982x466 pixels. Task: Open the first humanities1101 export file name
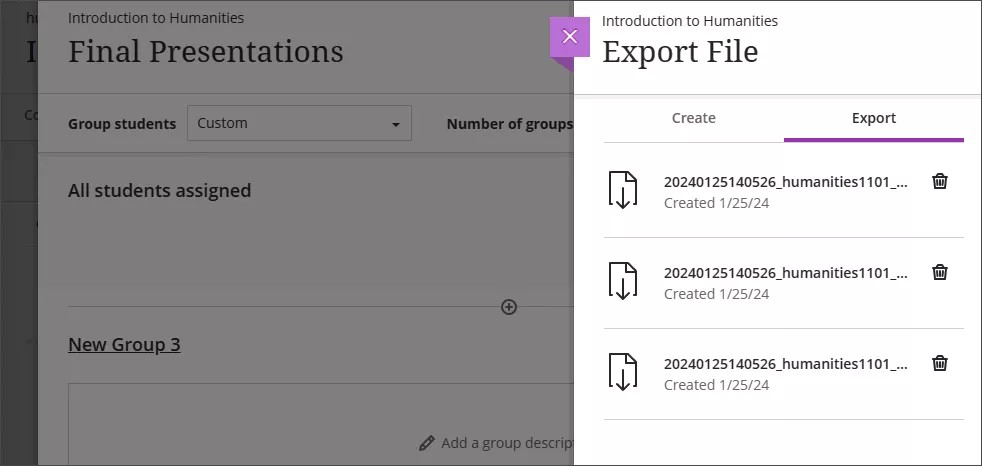coord(785,182)
